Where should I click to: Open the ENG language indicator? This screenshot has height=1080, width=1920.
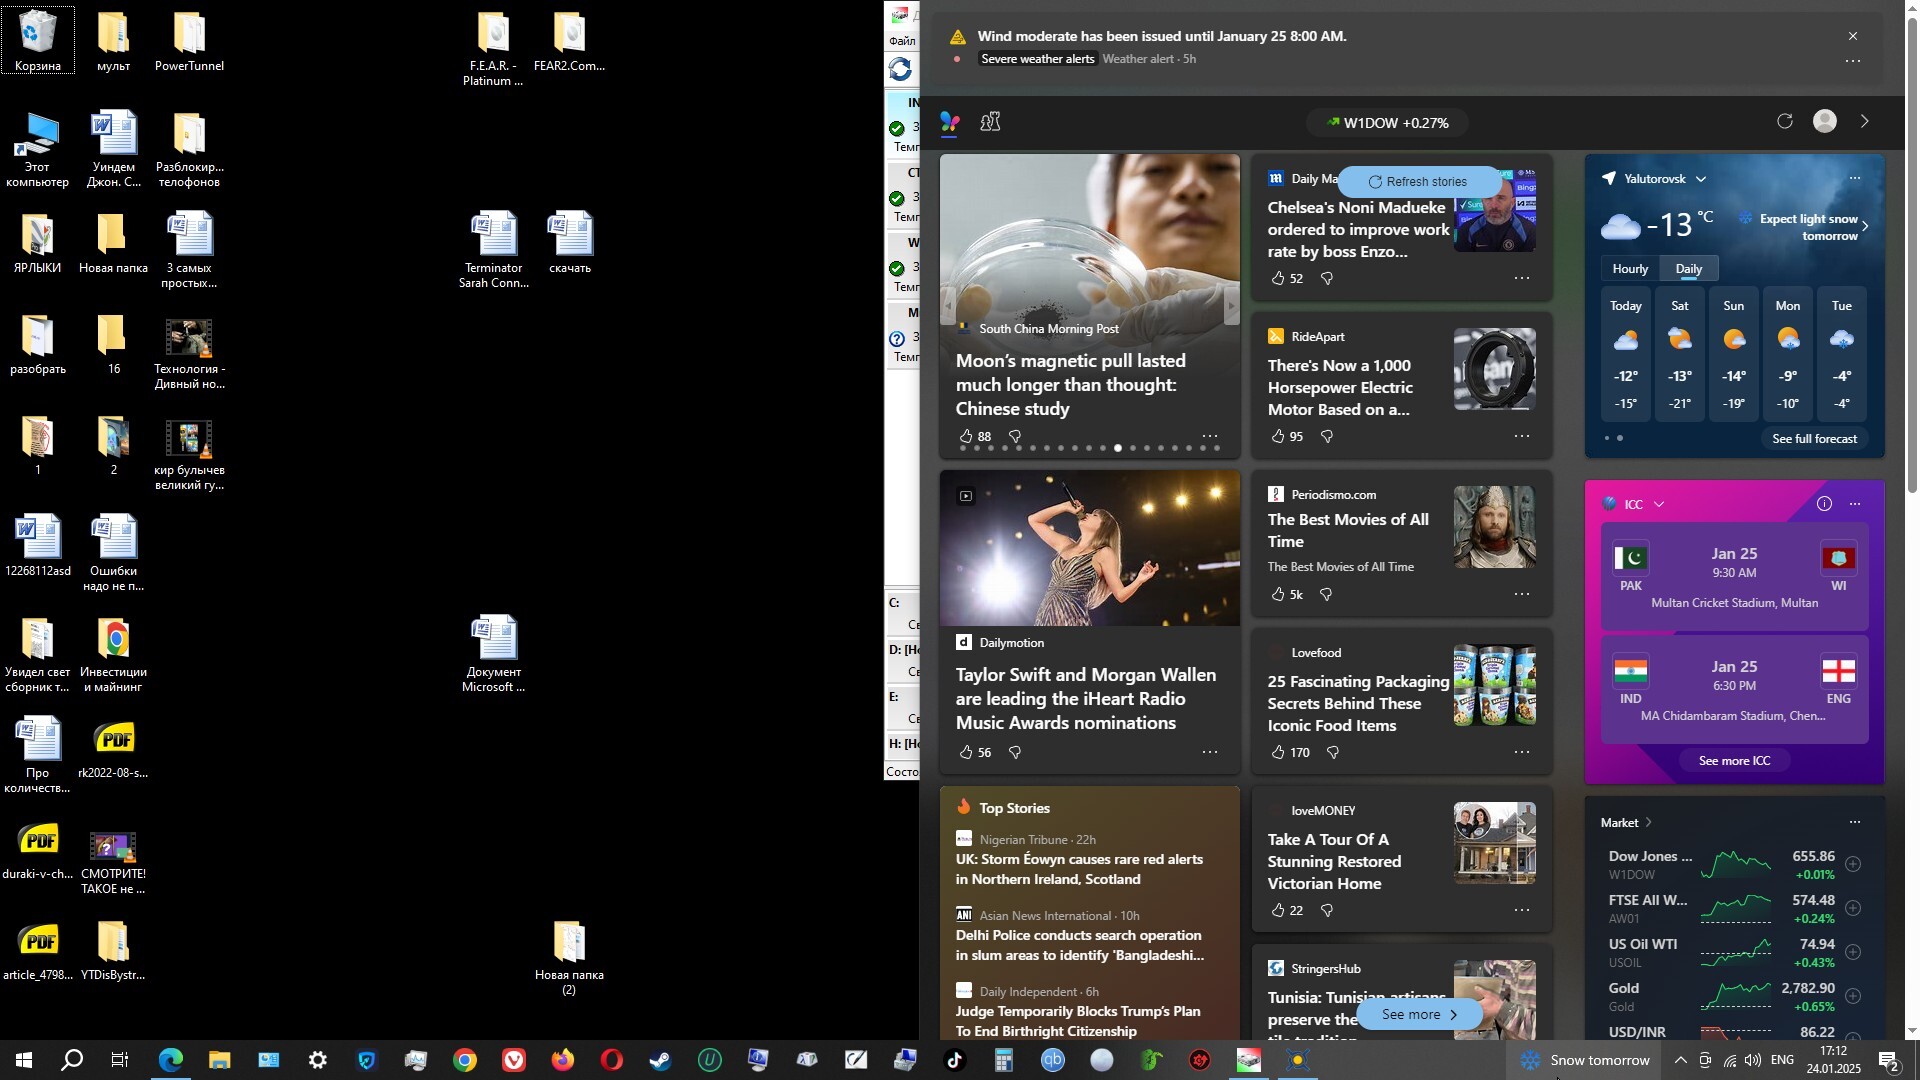coord(1782,1061)
